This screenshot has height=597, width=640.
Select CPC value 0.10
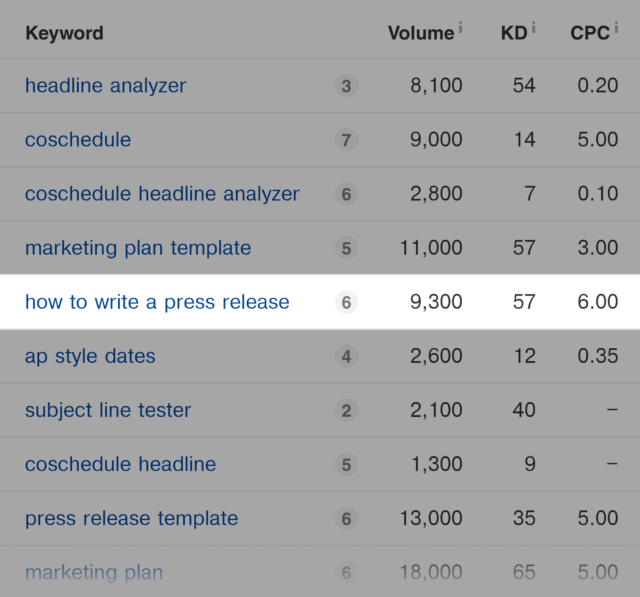598,194
